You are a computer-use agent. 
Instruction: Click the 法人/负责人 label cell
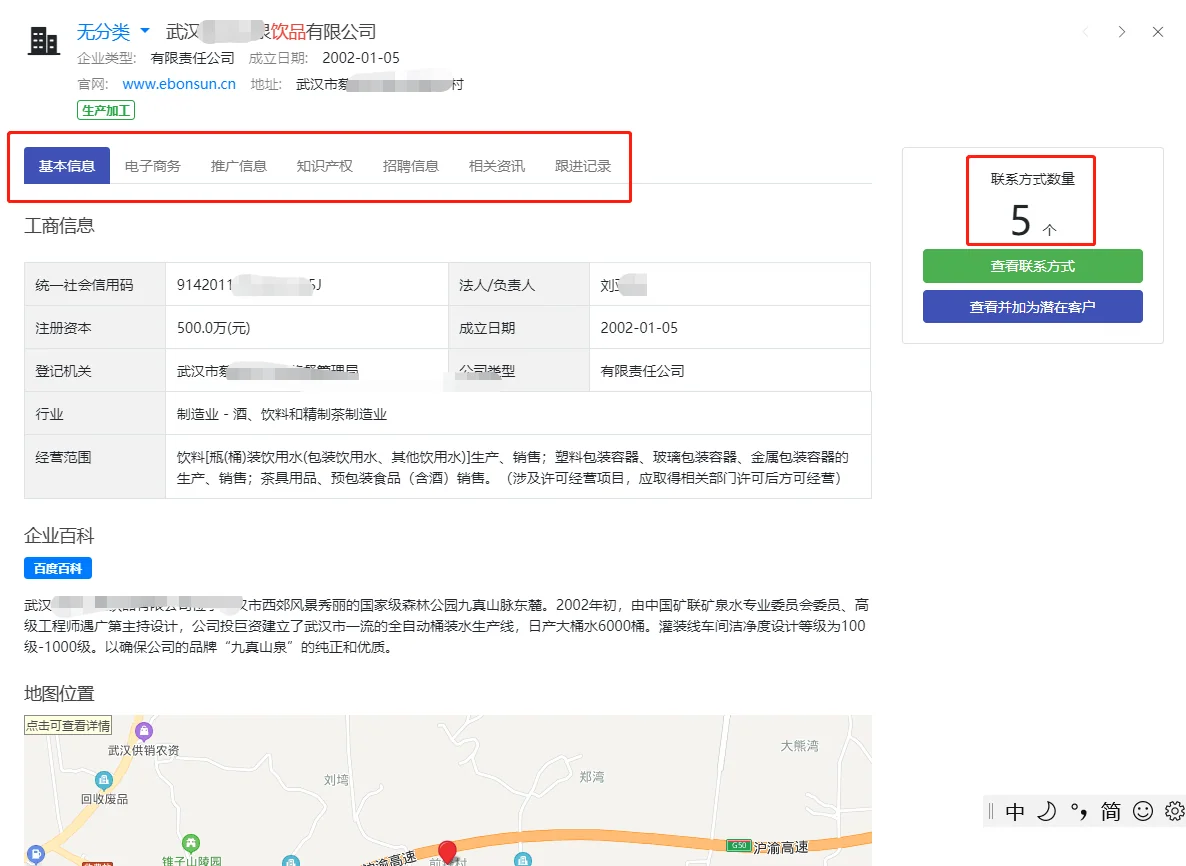pos(519,284)
